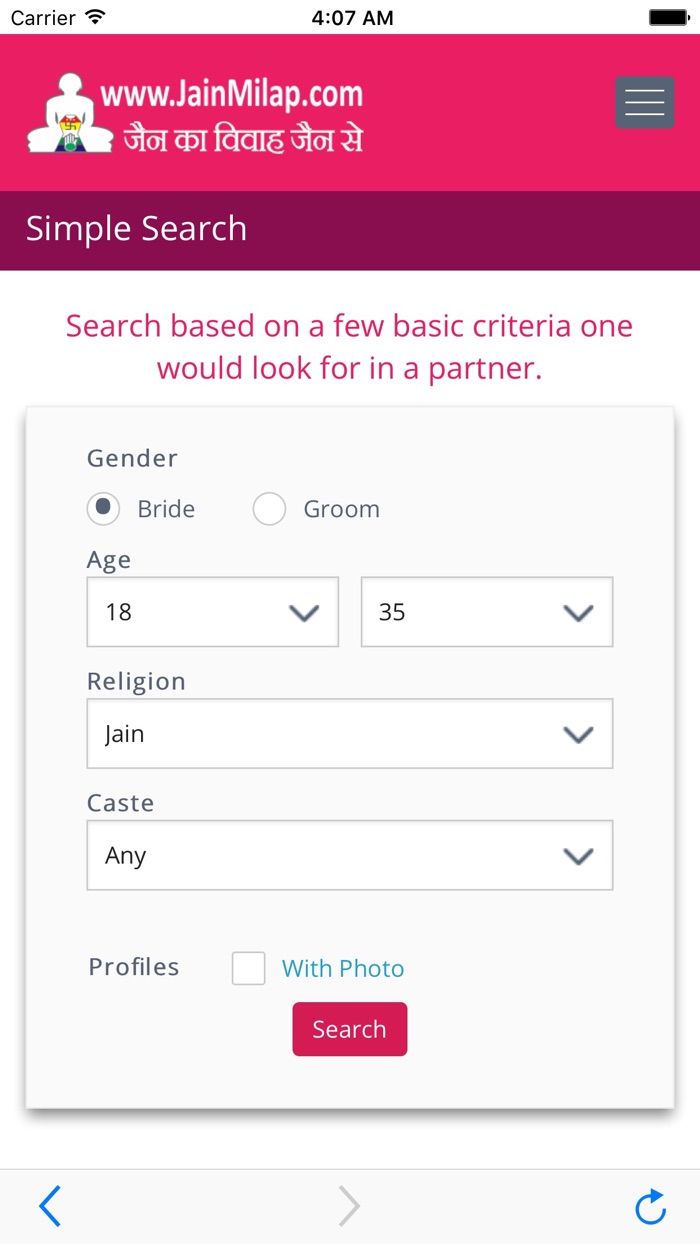Screen dimensions: 700x1244
Task: Open the maximum age dropdown showing 35
Action: pyautogui.click(x=486, y=611)
